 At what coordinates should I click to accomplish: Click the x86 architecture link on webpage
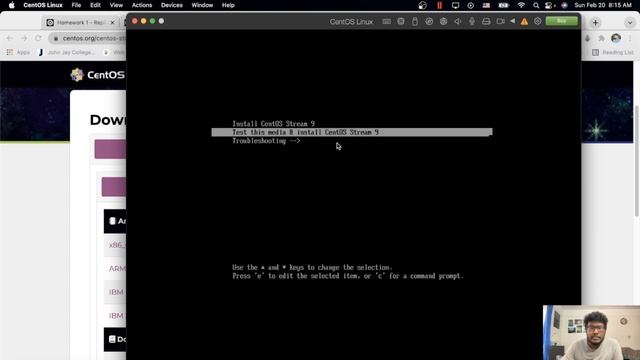(116, 245)
